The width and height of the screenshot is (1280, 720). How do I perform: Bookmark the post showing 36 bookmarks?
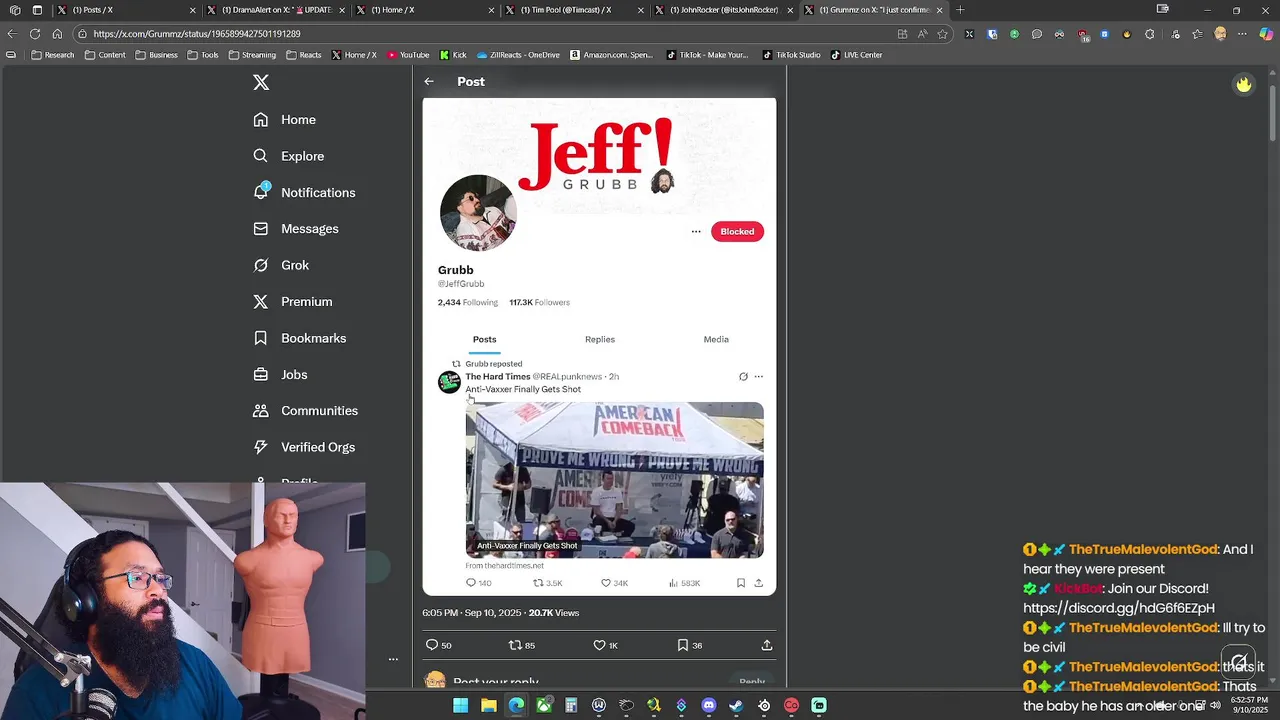683,646
